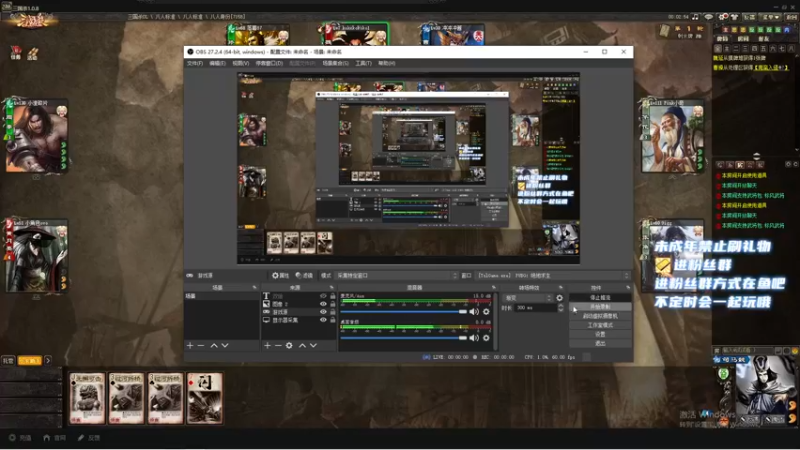Open the 窗口 window selection dropdown
Screen dimensions: 800x450
(553, 276)
